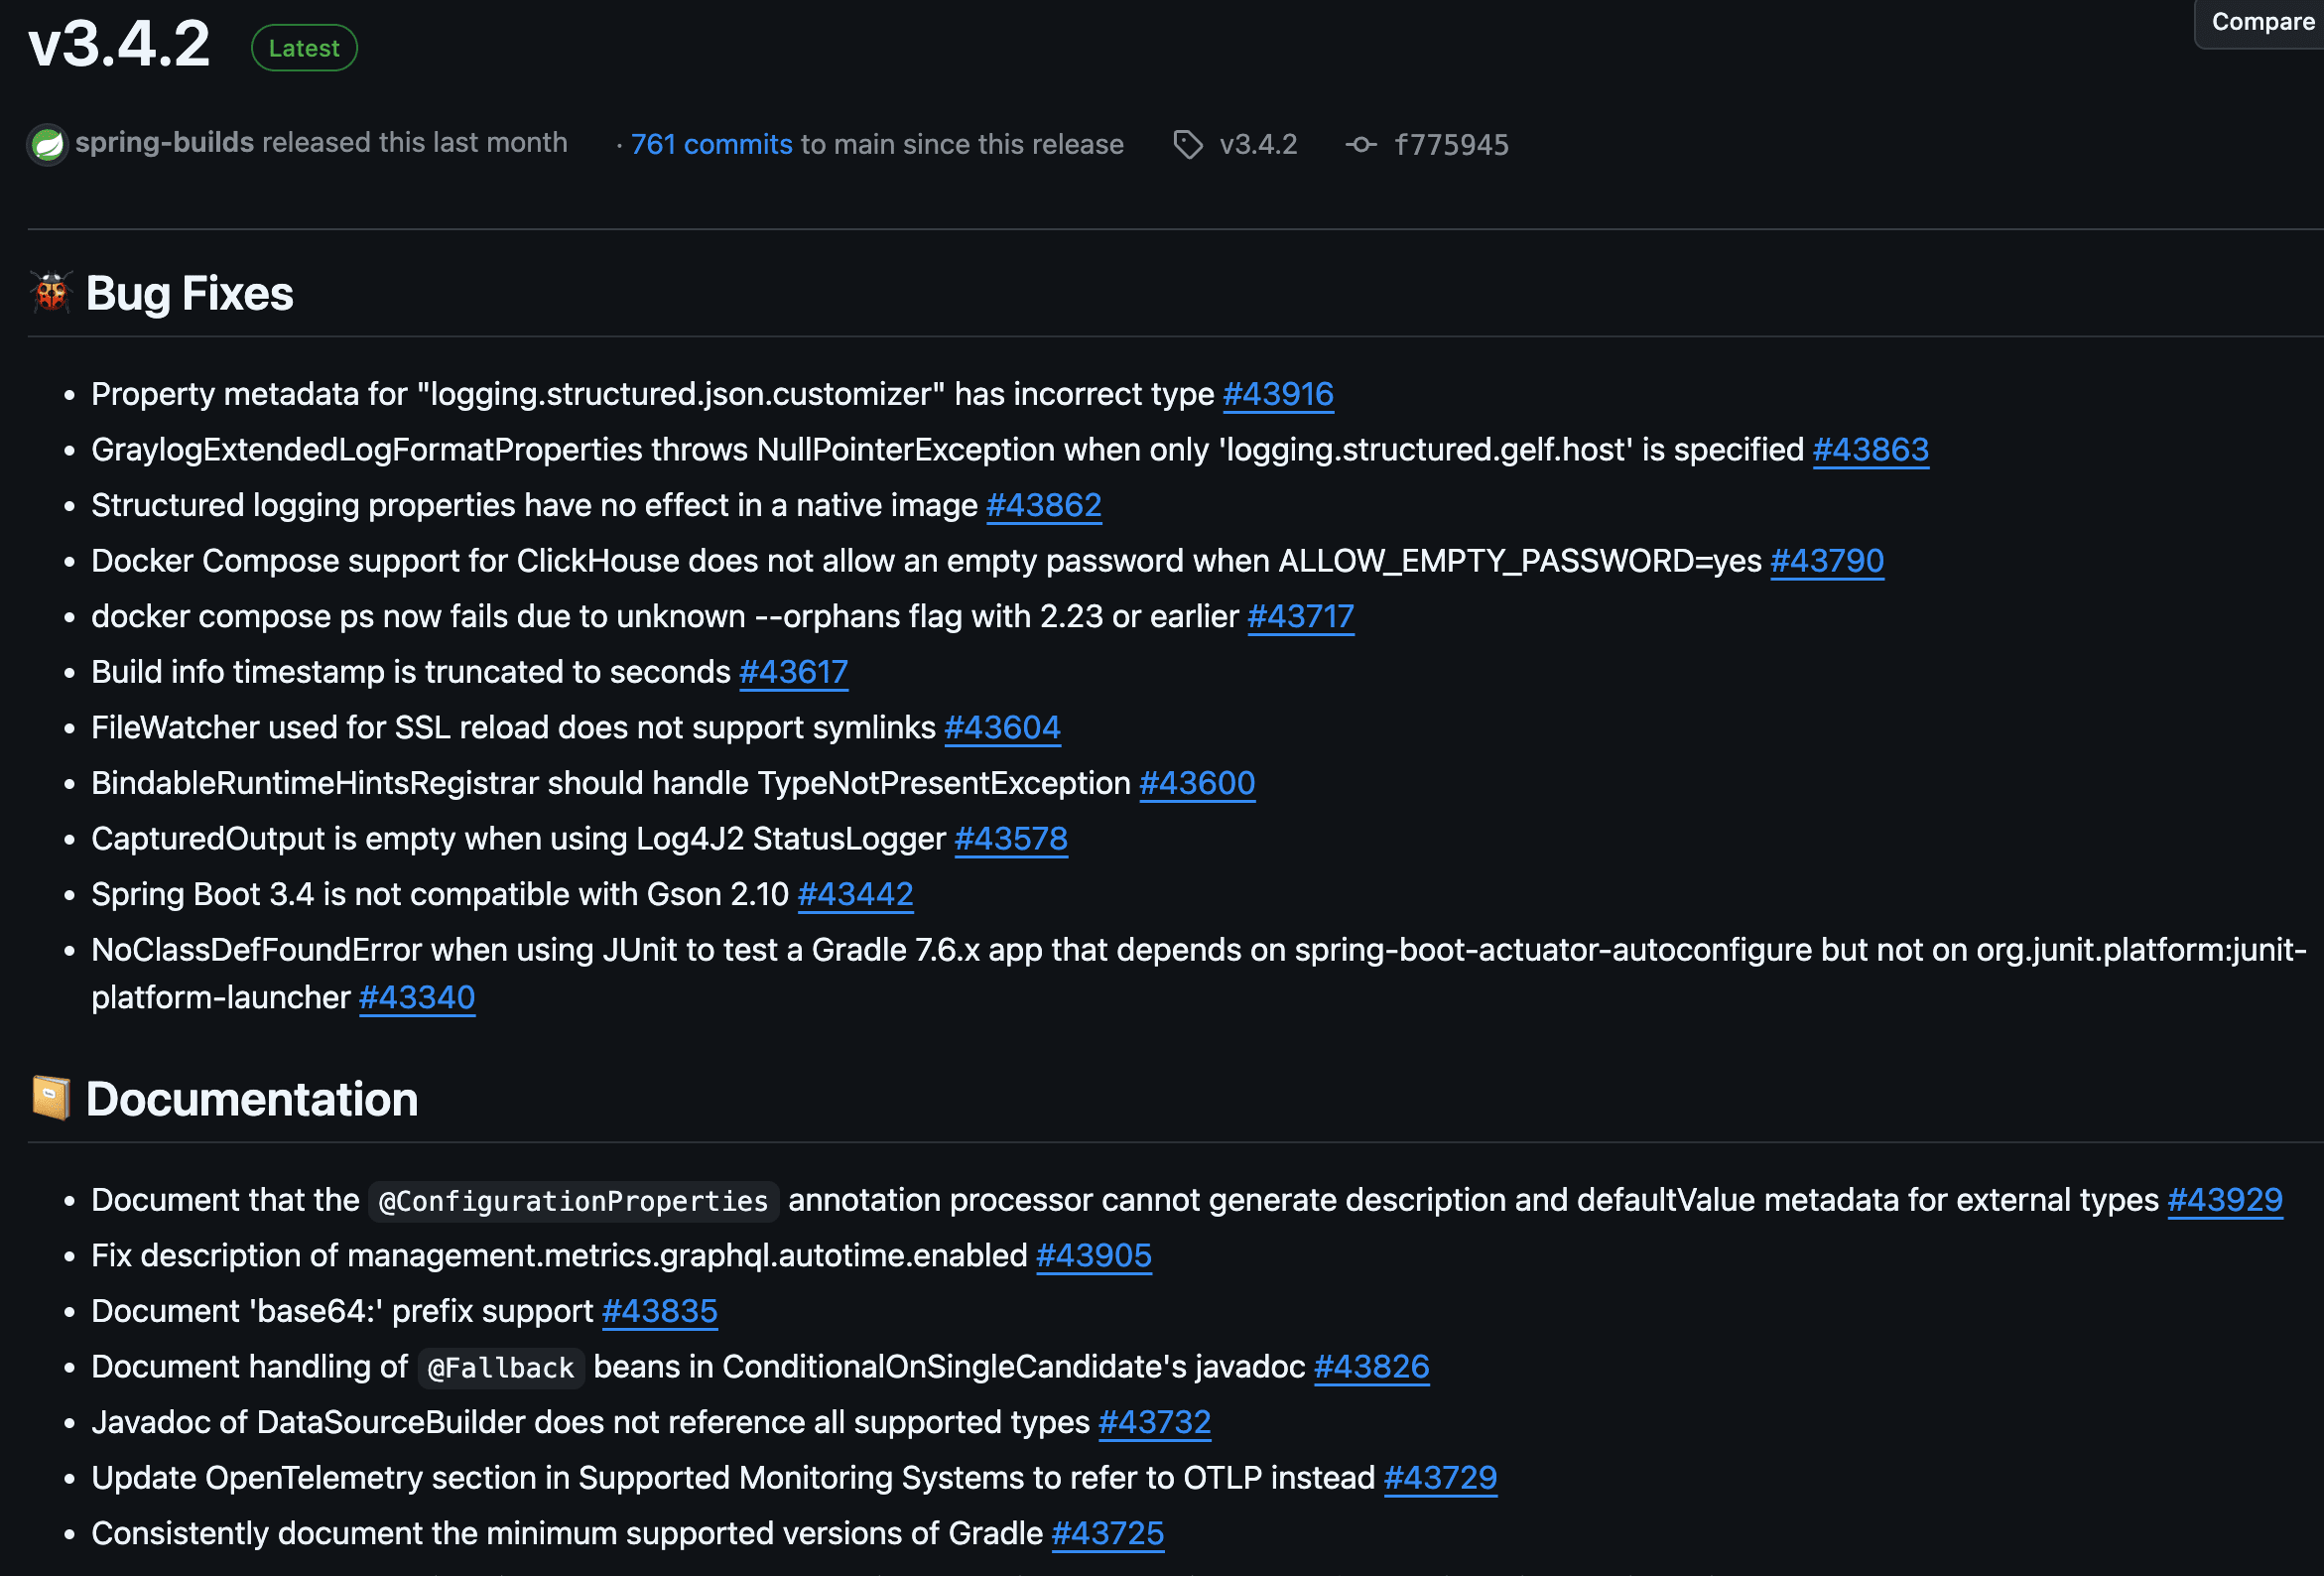Open issue #43862 about native image logging

point(1043,505)
